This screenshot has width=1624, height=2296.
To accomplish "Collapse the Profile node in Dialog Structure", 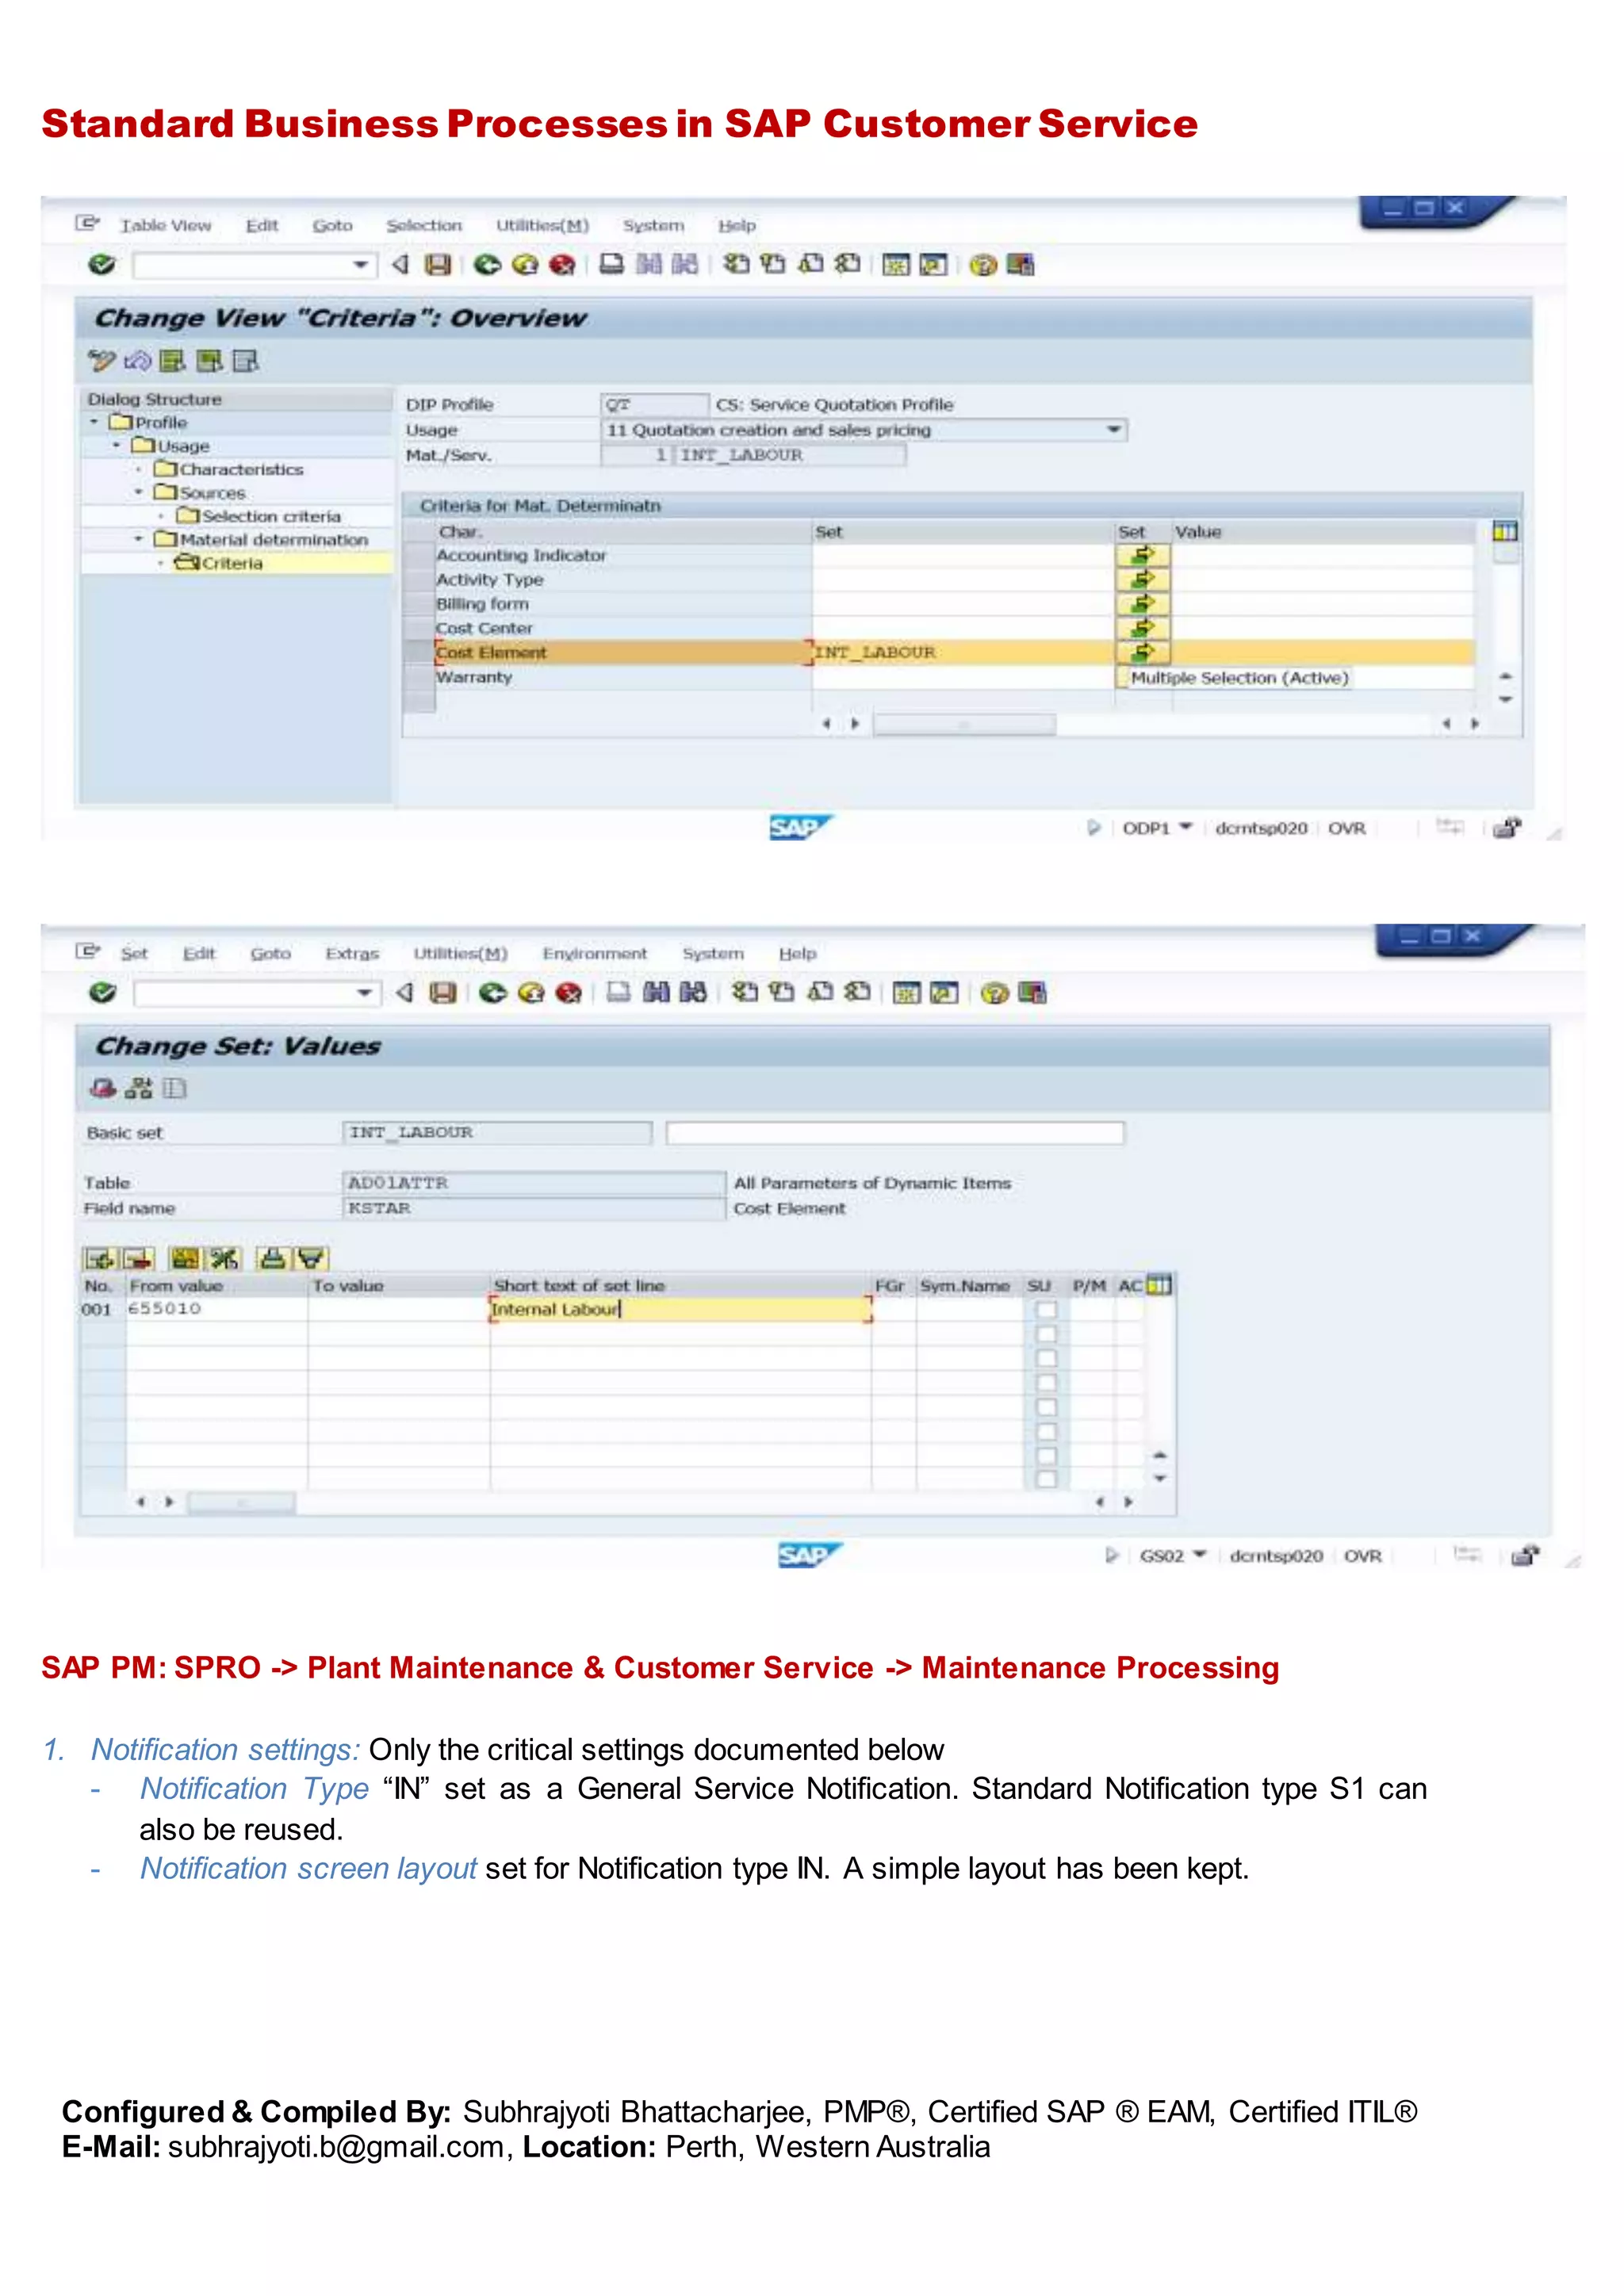I will coord(95,422).
